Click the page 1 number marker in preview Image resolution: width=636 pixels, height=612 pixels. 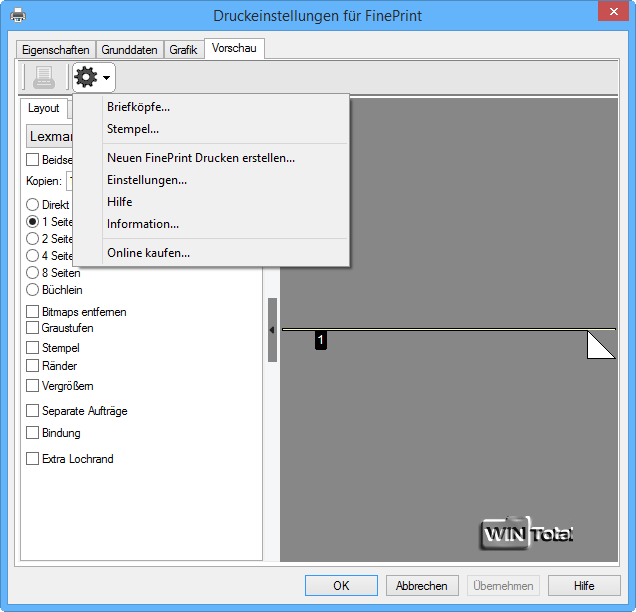coord(320,340)
